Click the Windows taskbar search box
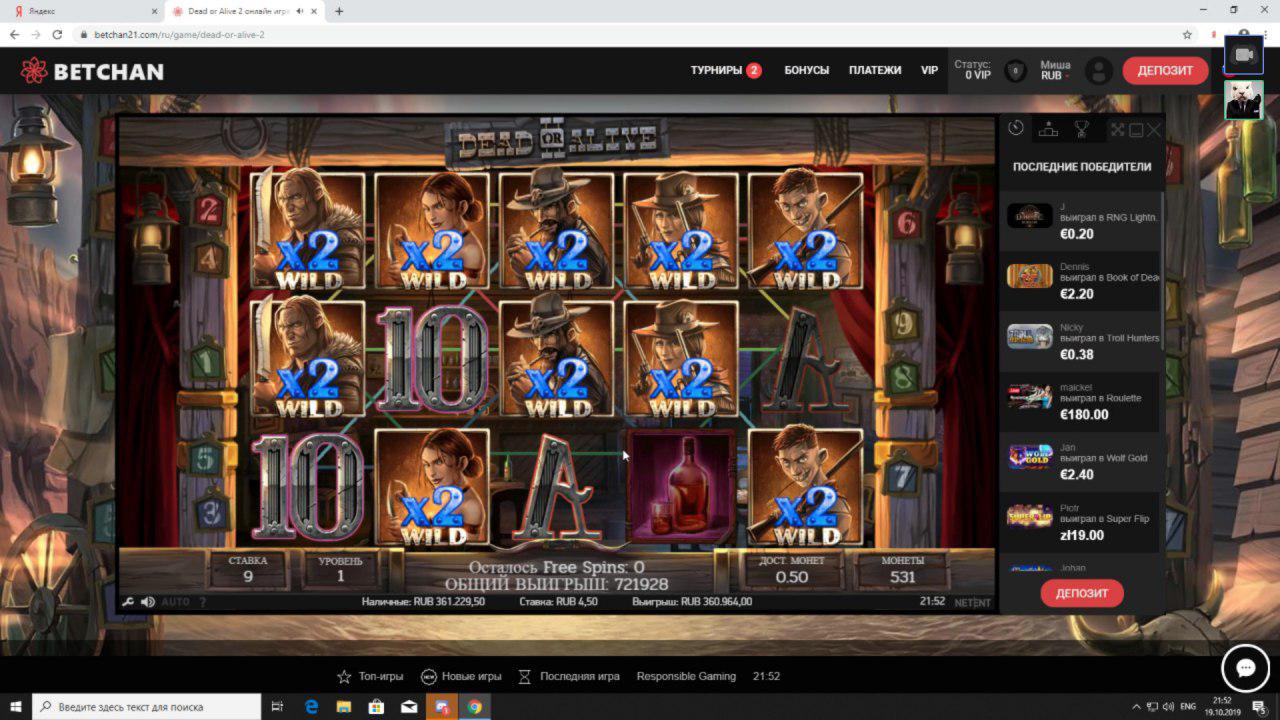This screenshot has width=1280, height=720. [x=148, y=706]
